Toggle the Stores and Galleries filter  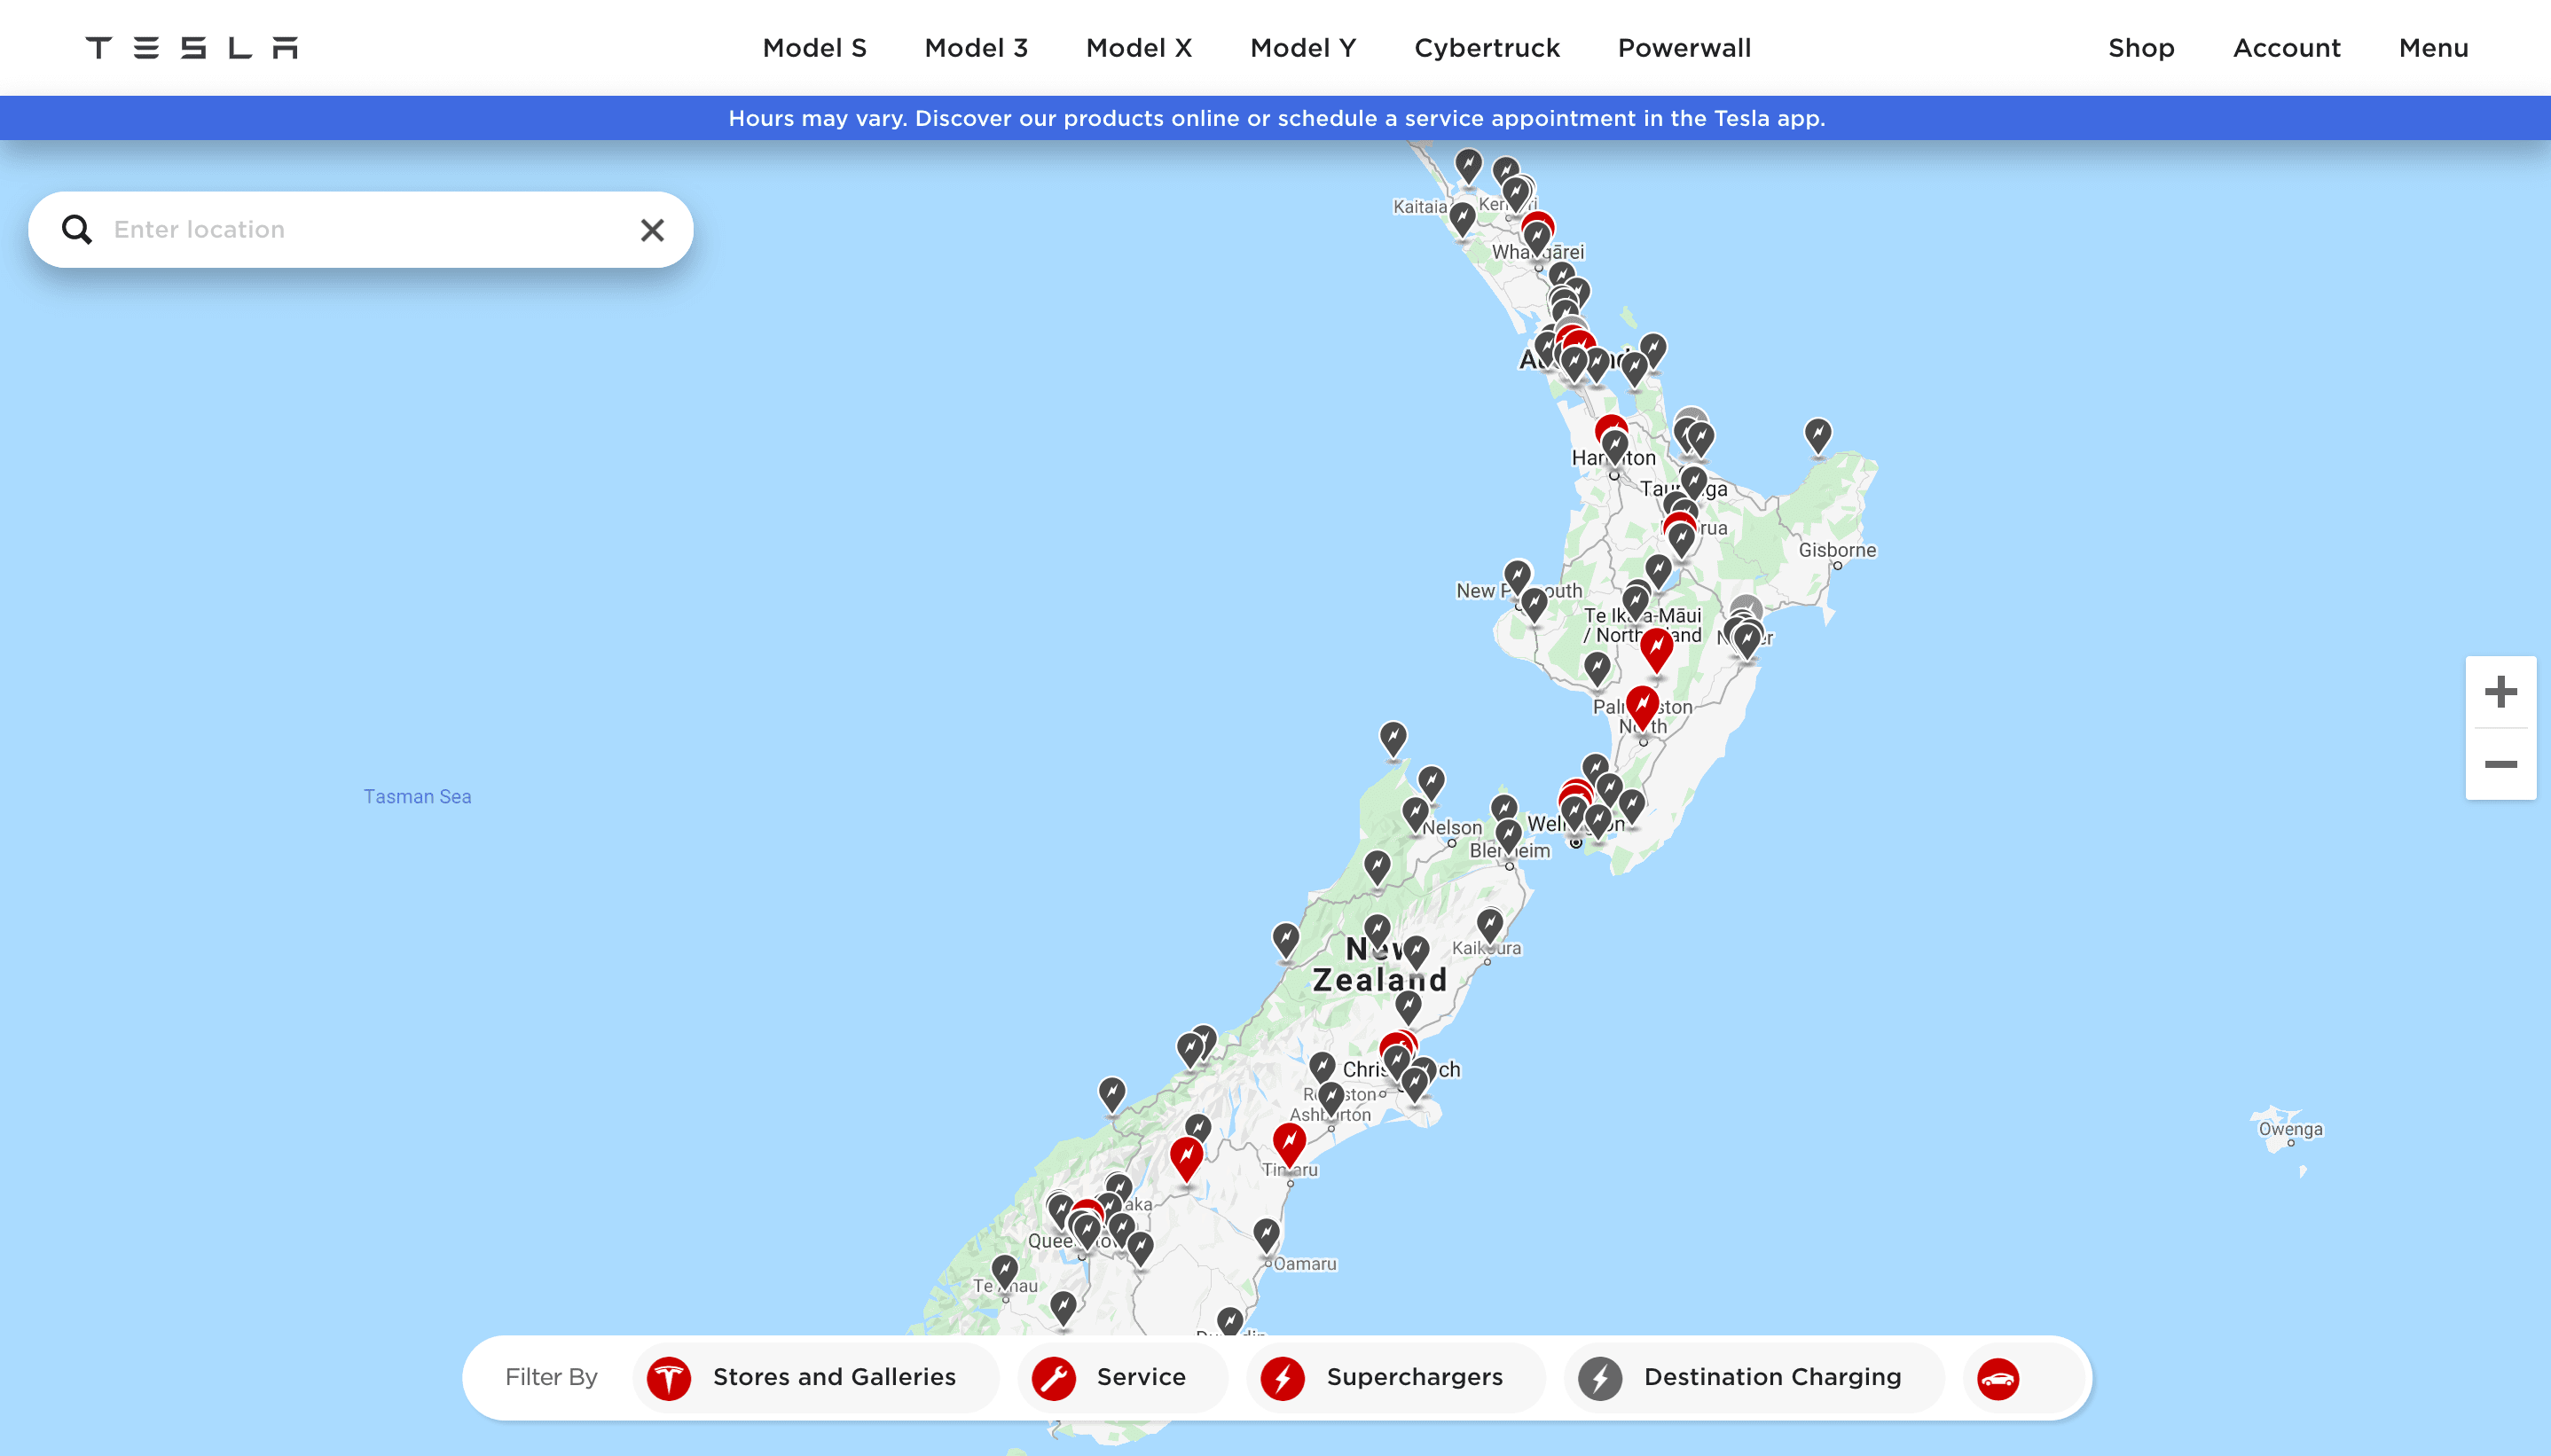[815, 1378]
